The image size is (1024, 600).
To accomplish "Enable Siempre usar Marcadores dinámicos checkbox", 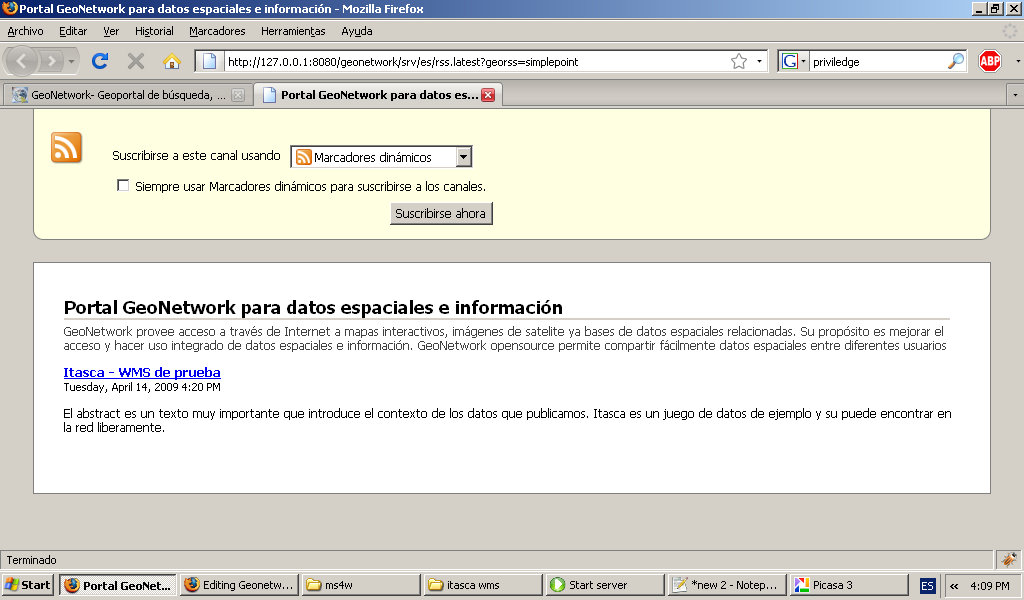I will point(123,185).
